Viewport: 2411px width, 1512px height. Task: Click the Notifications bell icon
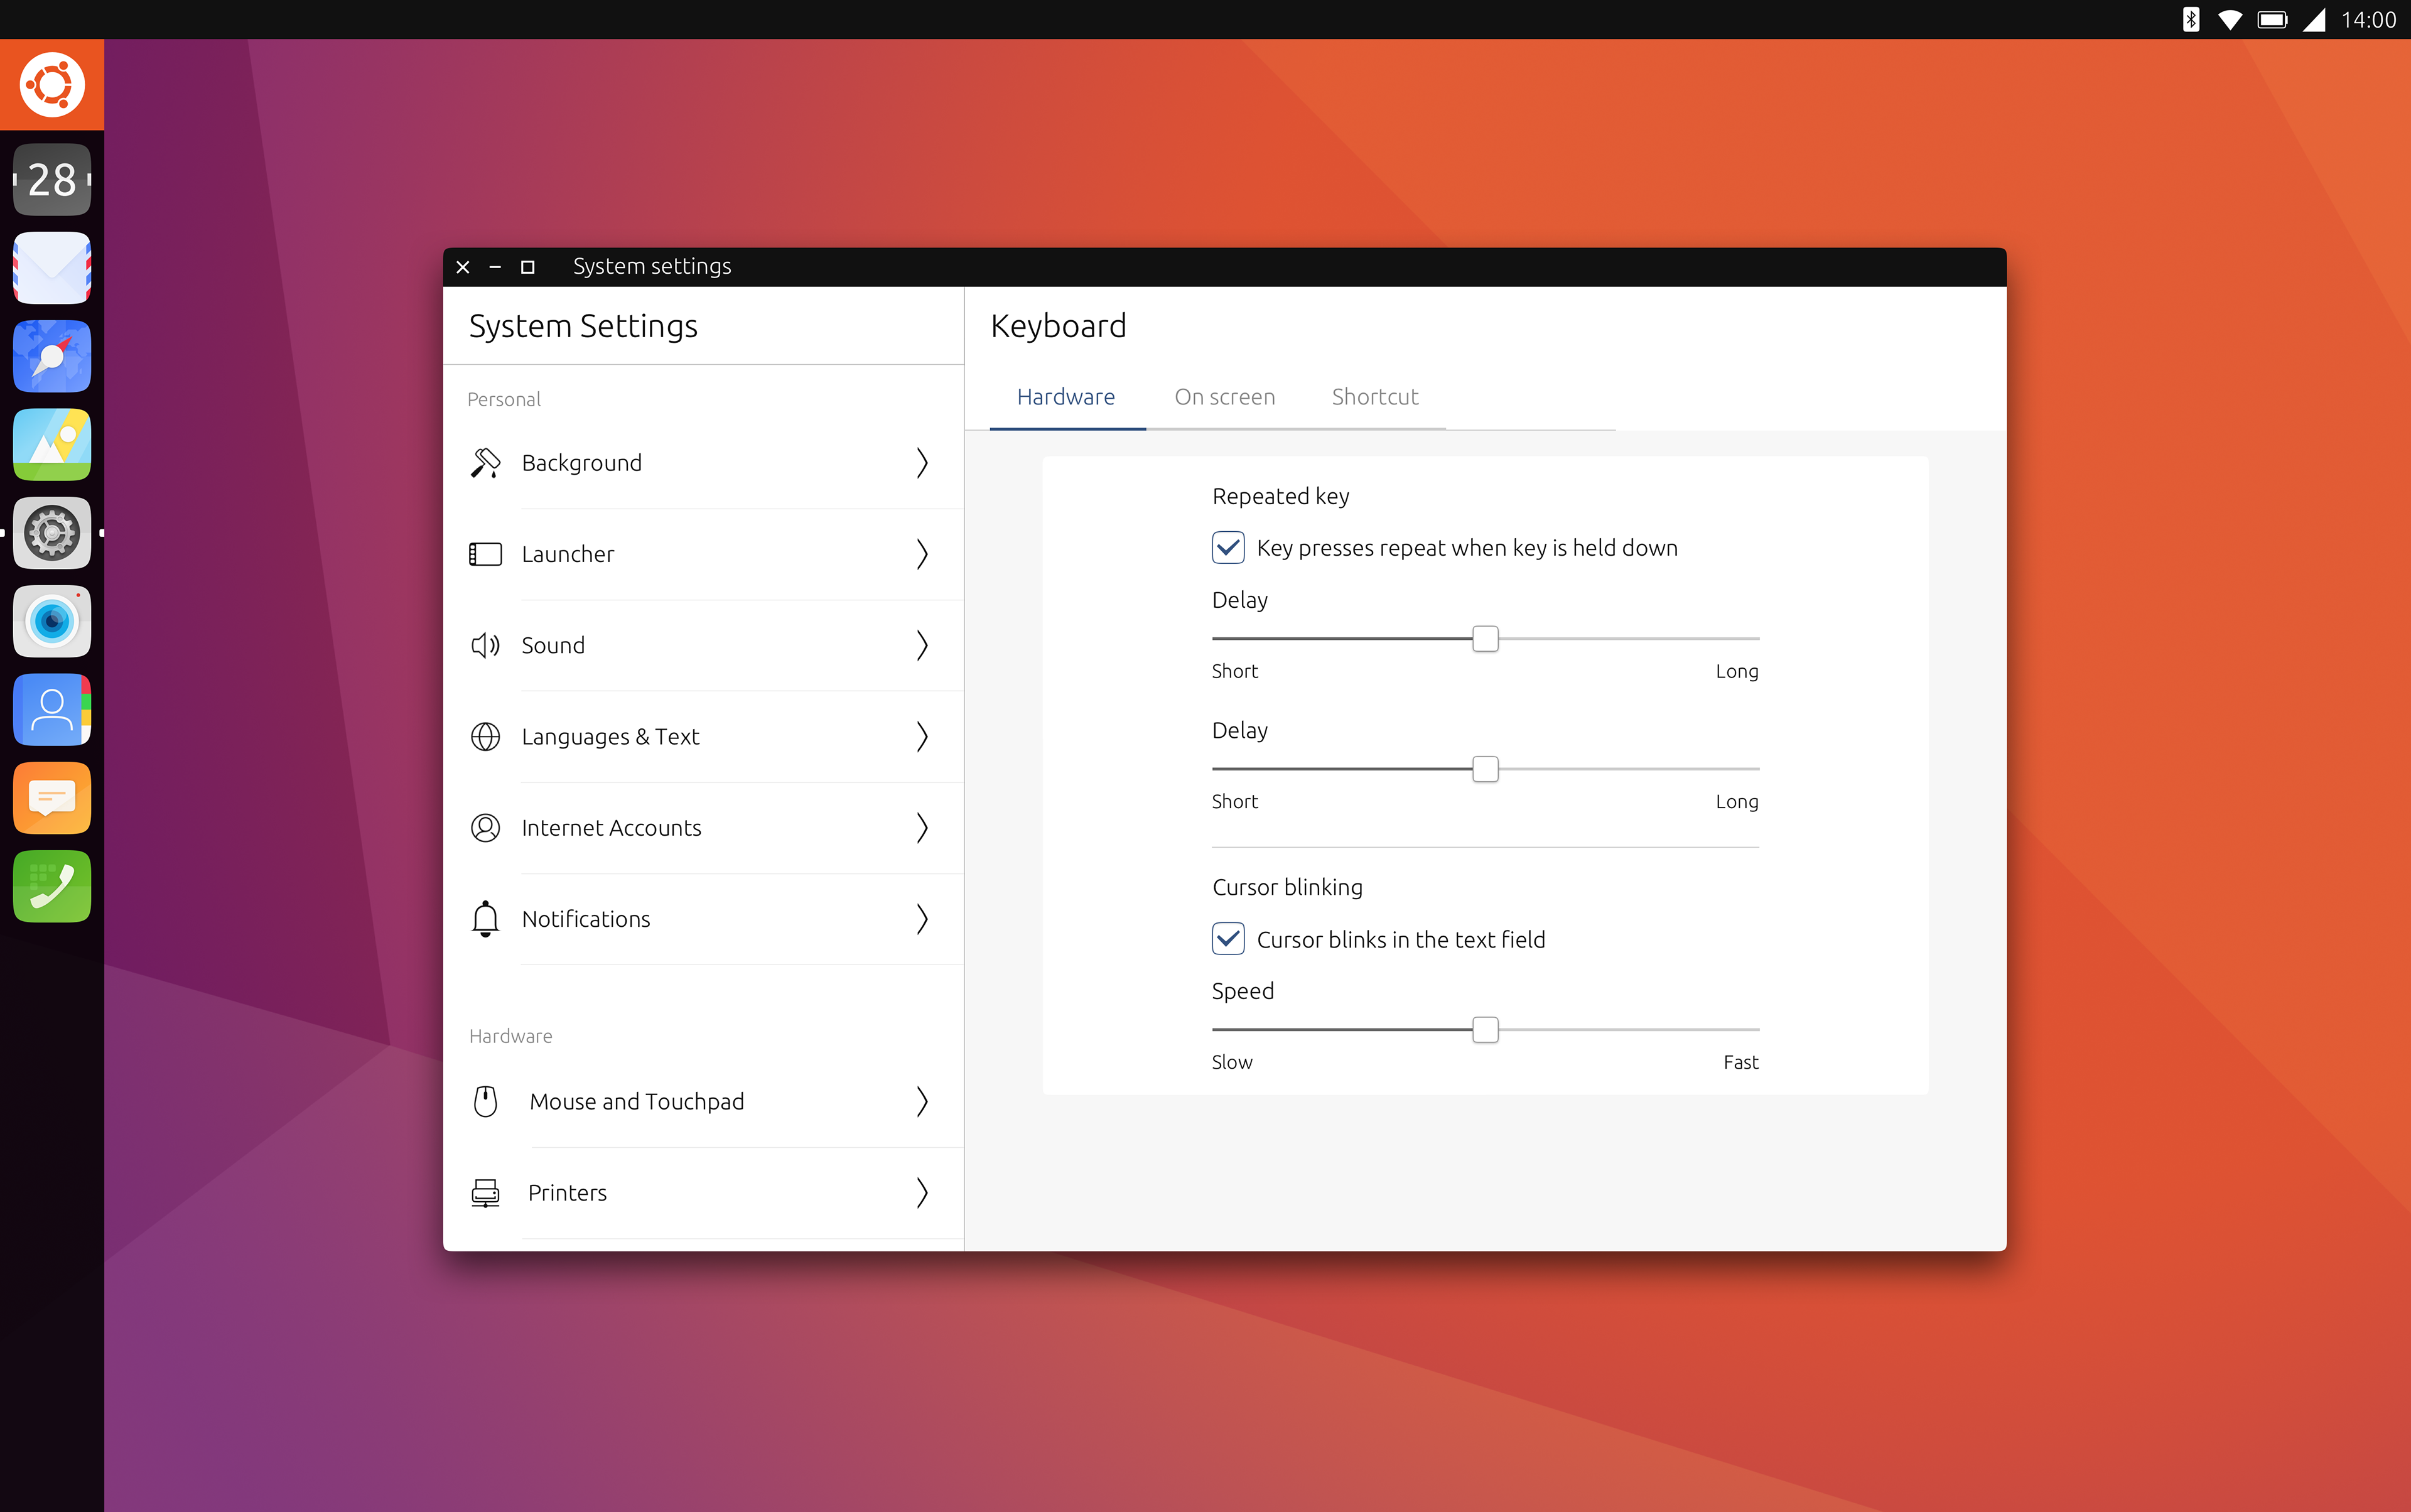(x=485, y=919)
